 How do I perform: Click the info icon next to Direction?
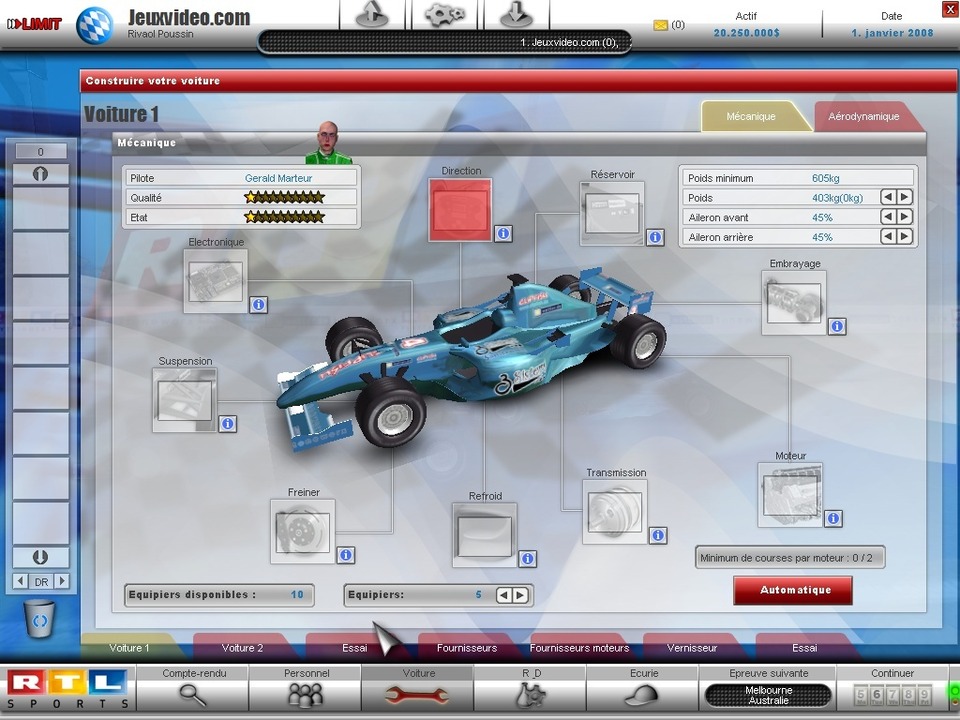[x=503, y=234]
